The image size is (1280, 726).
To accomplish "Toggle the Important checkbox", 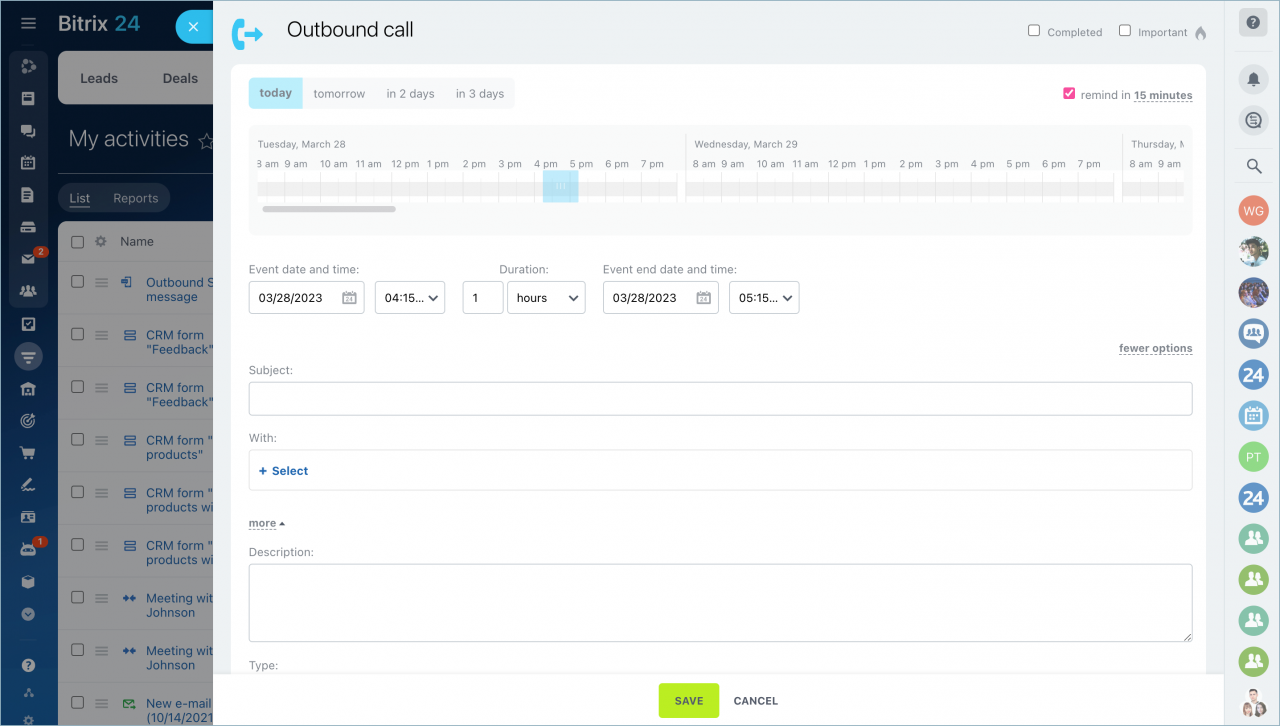I will [x=1125, y=31].
